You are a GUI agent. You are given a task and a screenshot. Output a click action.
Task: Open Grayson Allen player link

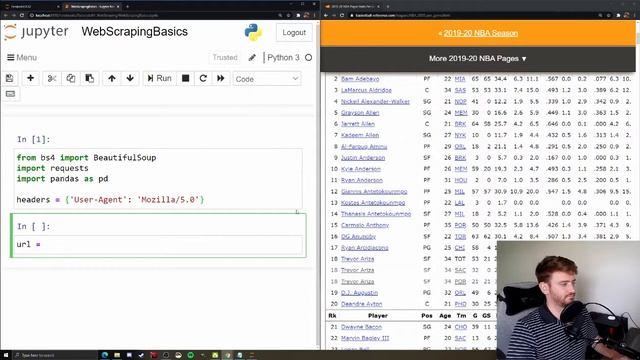[x=360, y=113]
